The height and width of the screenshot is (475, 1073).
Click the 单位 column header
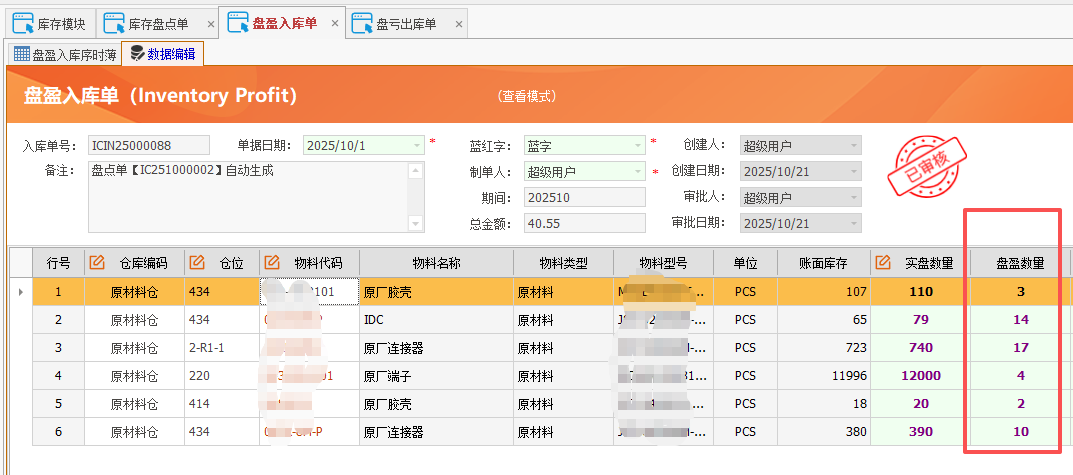[745, 263]
